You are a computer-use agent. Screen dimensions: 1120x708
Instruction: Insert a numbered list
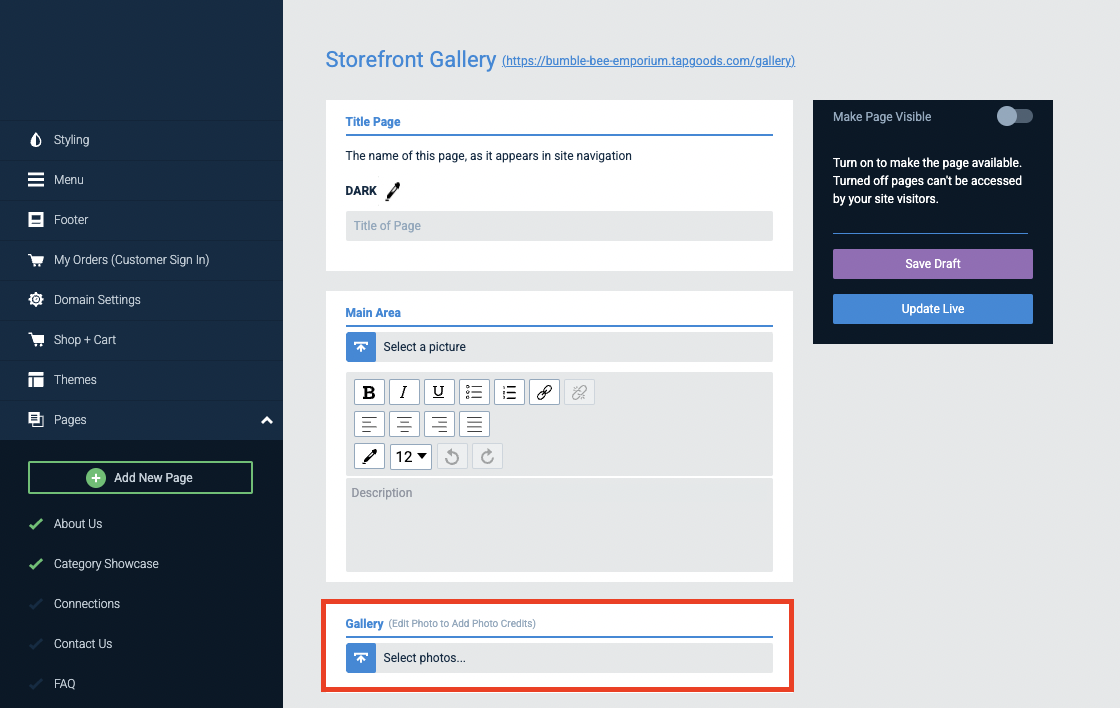[509, 391]
